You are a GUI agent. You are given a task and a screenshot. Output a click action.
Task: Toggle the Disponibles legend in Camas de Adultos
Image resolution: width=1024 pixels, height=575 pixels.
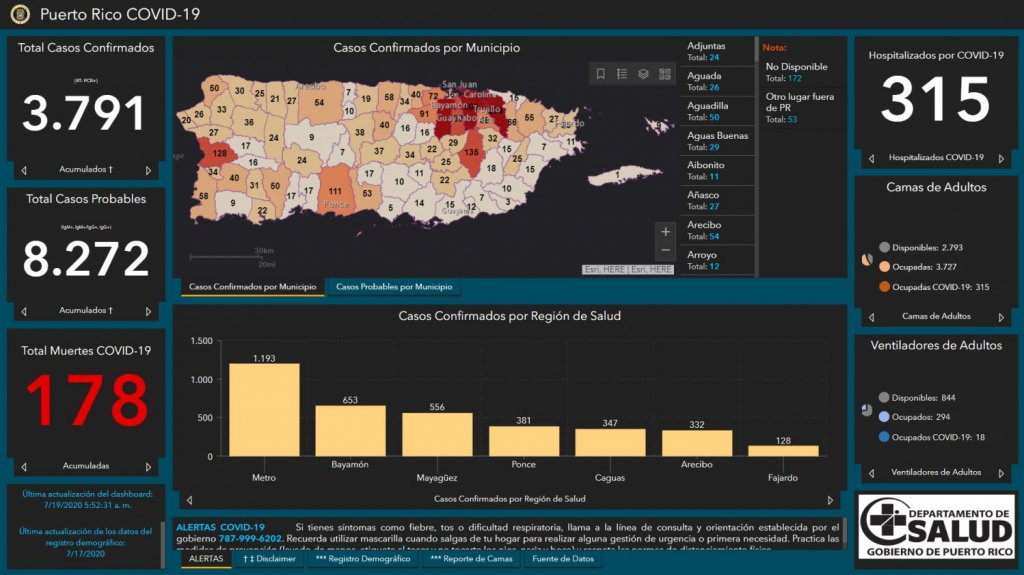pyautogui.click(x=884, y=247)
